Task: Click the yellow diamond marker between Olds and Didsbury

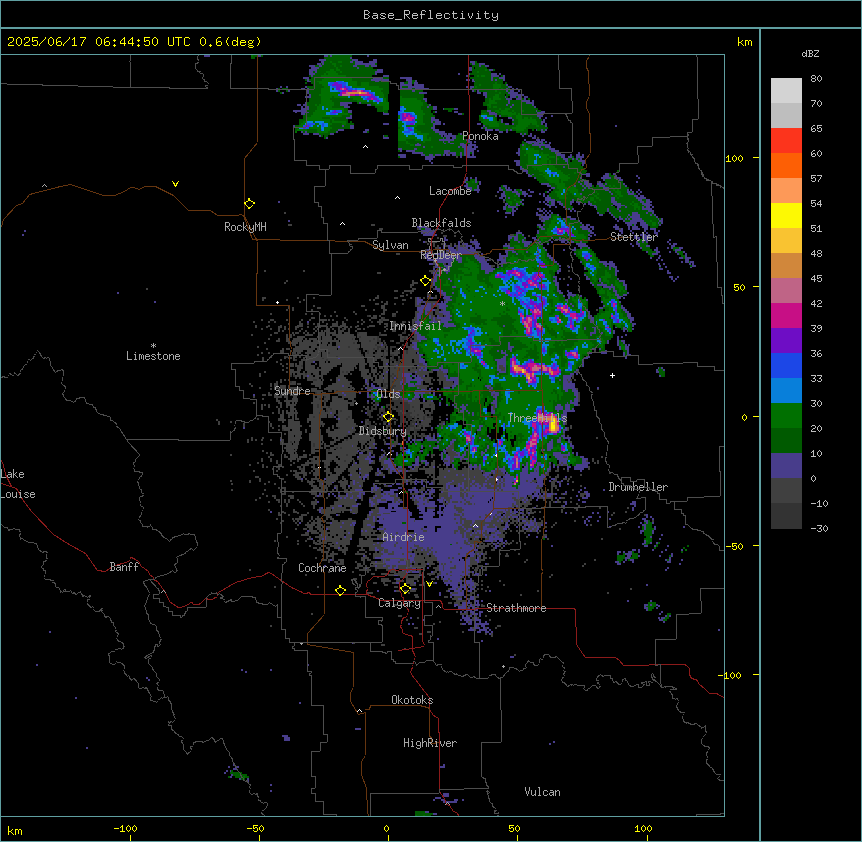Action: (388, 417)
